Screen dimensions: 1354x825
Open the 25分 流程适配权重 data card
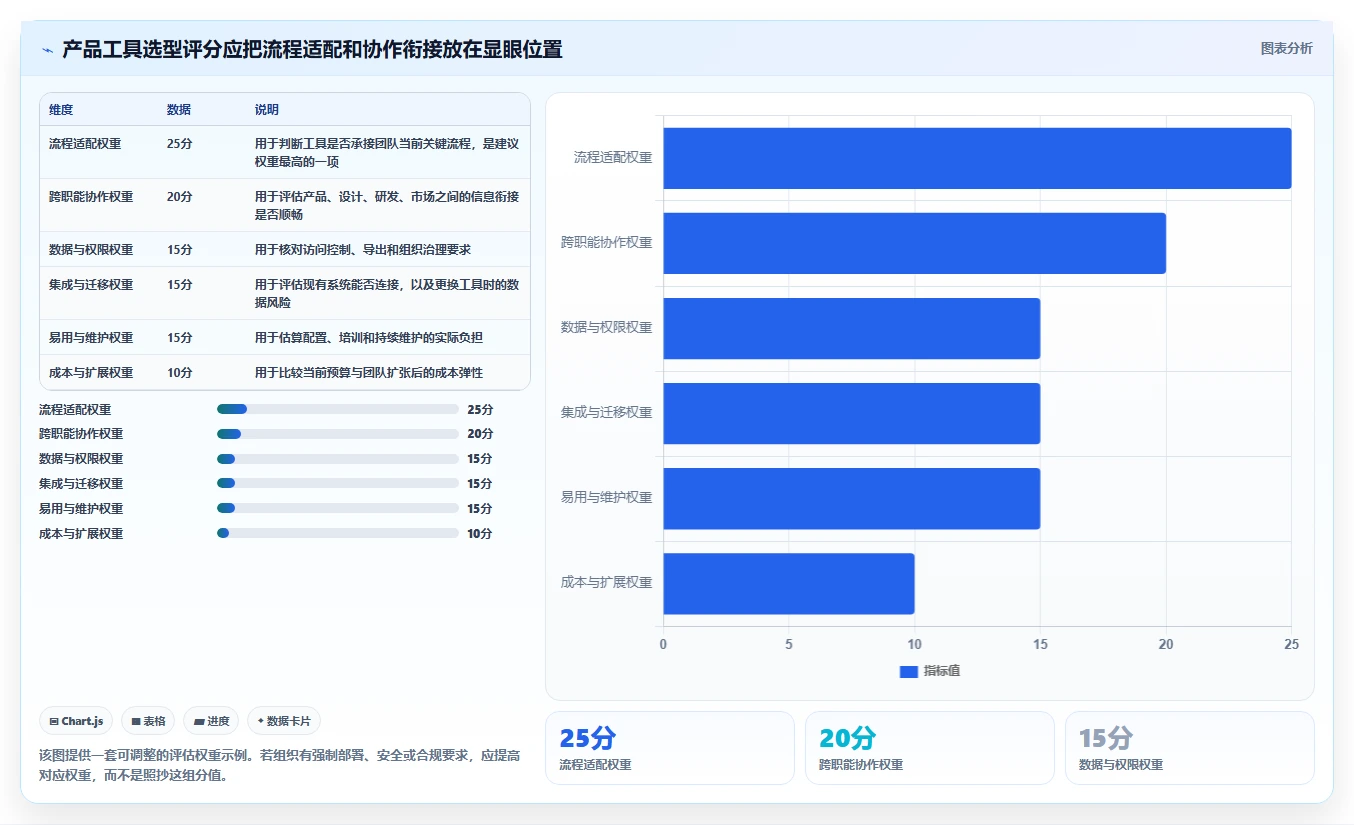point(669,748)
